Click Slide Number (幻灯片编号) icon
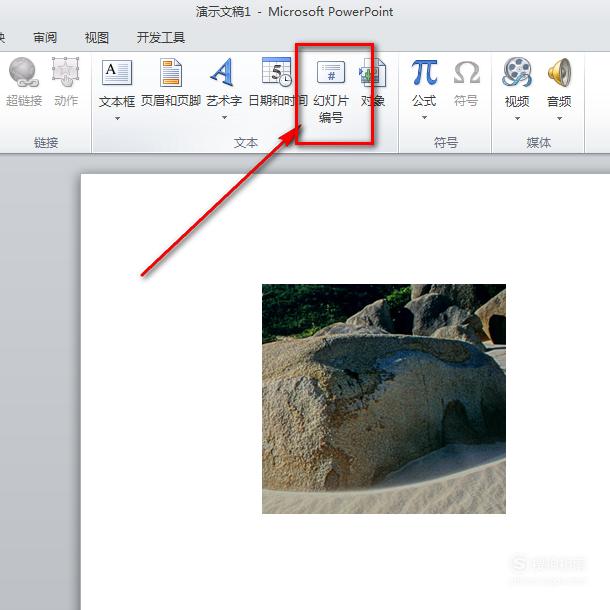This screenshot has width=610, height=610. click(x=331, y=72)
